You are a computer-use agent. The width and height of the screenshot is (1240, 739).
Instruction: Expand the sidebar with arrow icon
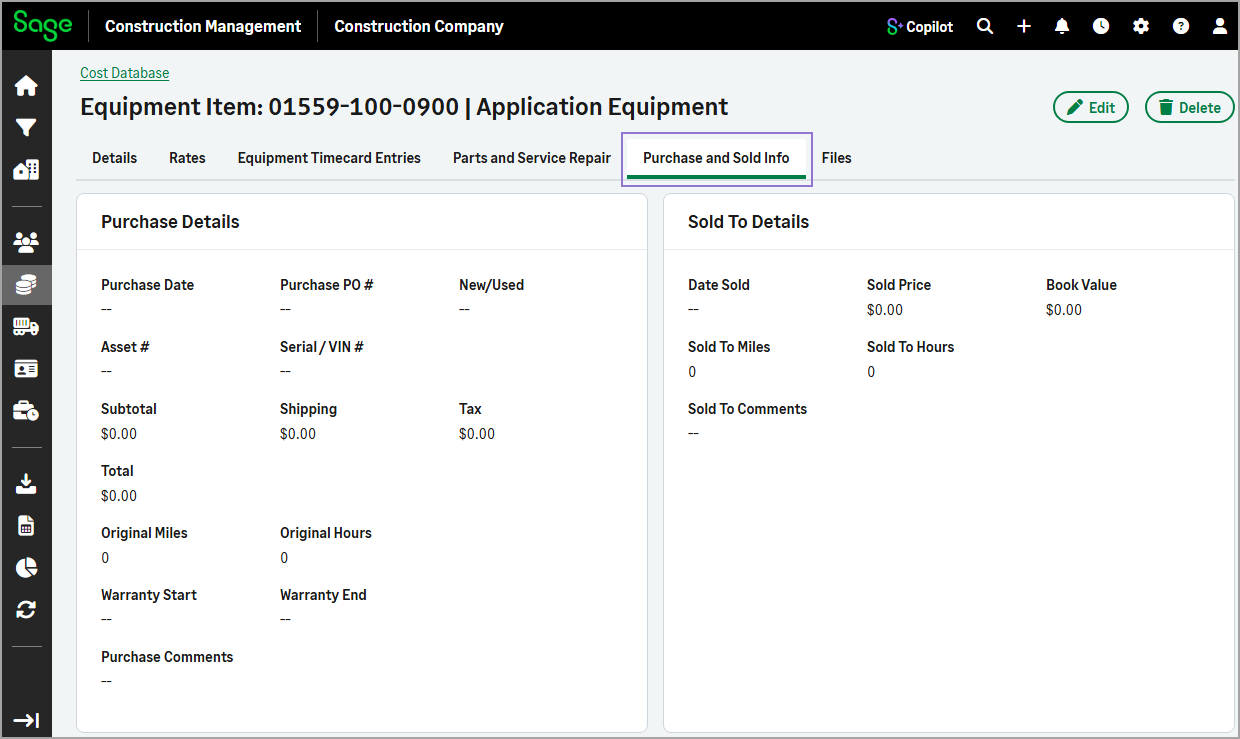(26, 720)
